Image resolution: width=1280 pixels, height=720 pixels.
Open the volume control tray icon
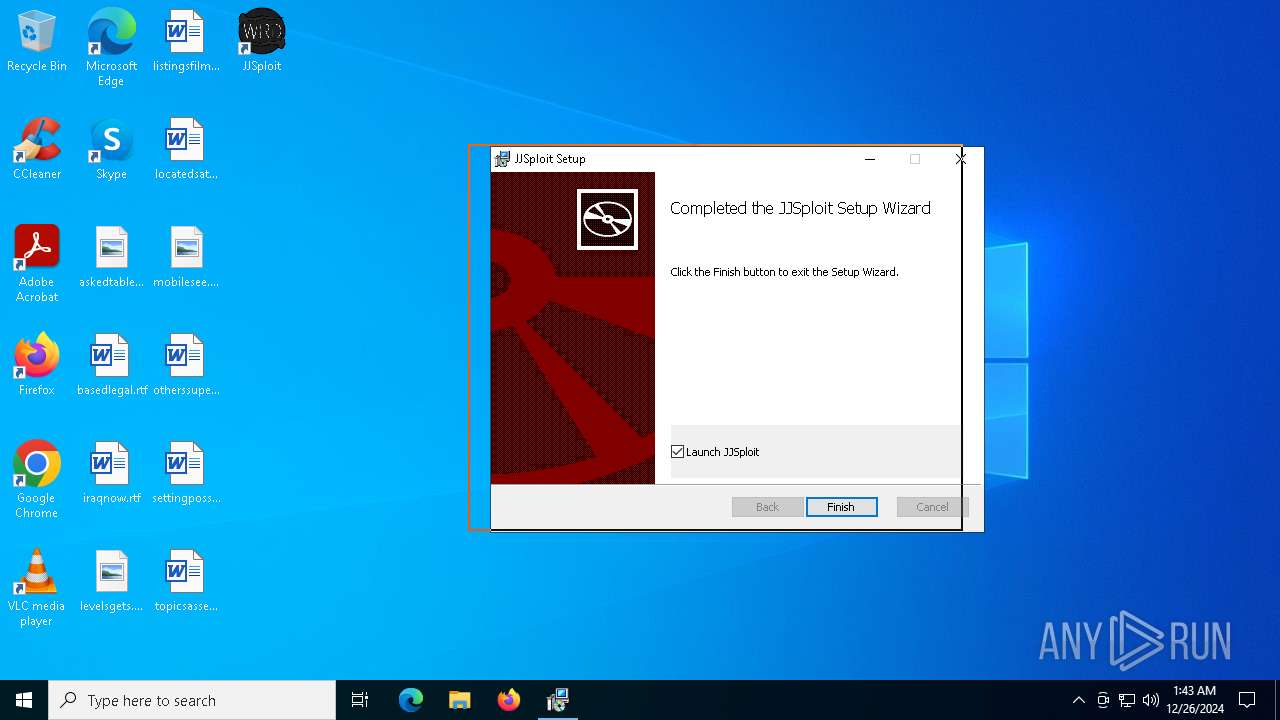coord(1151,700)
